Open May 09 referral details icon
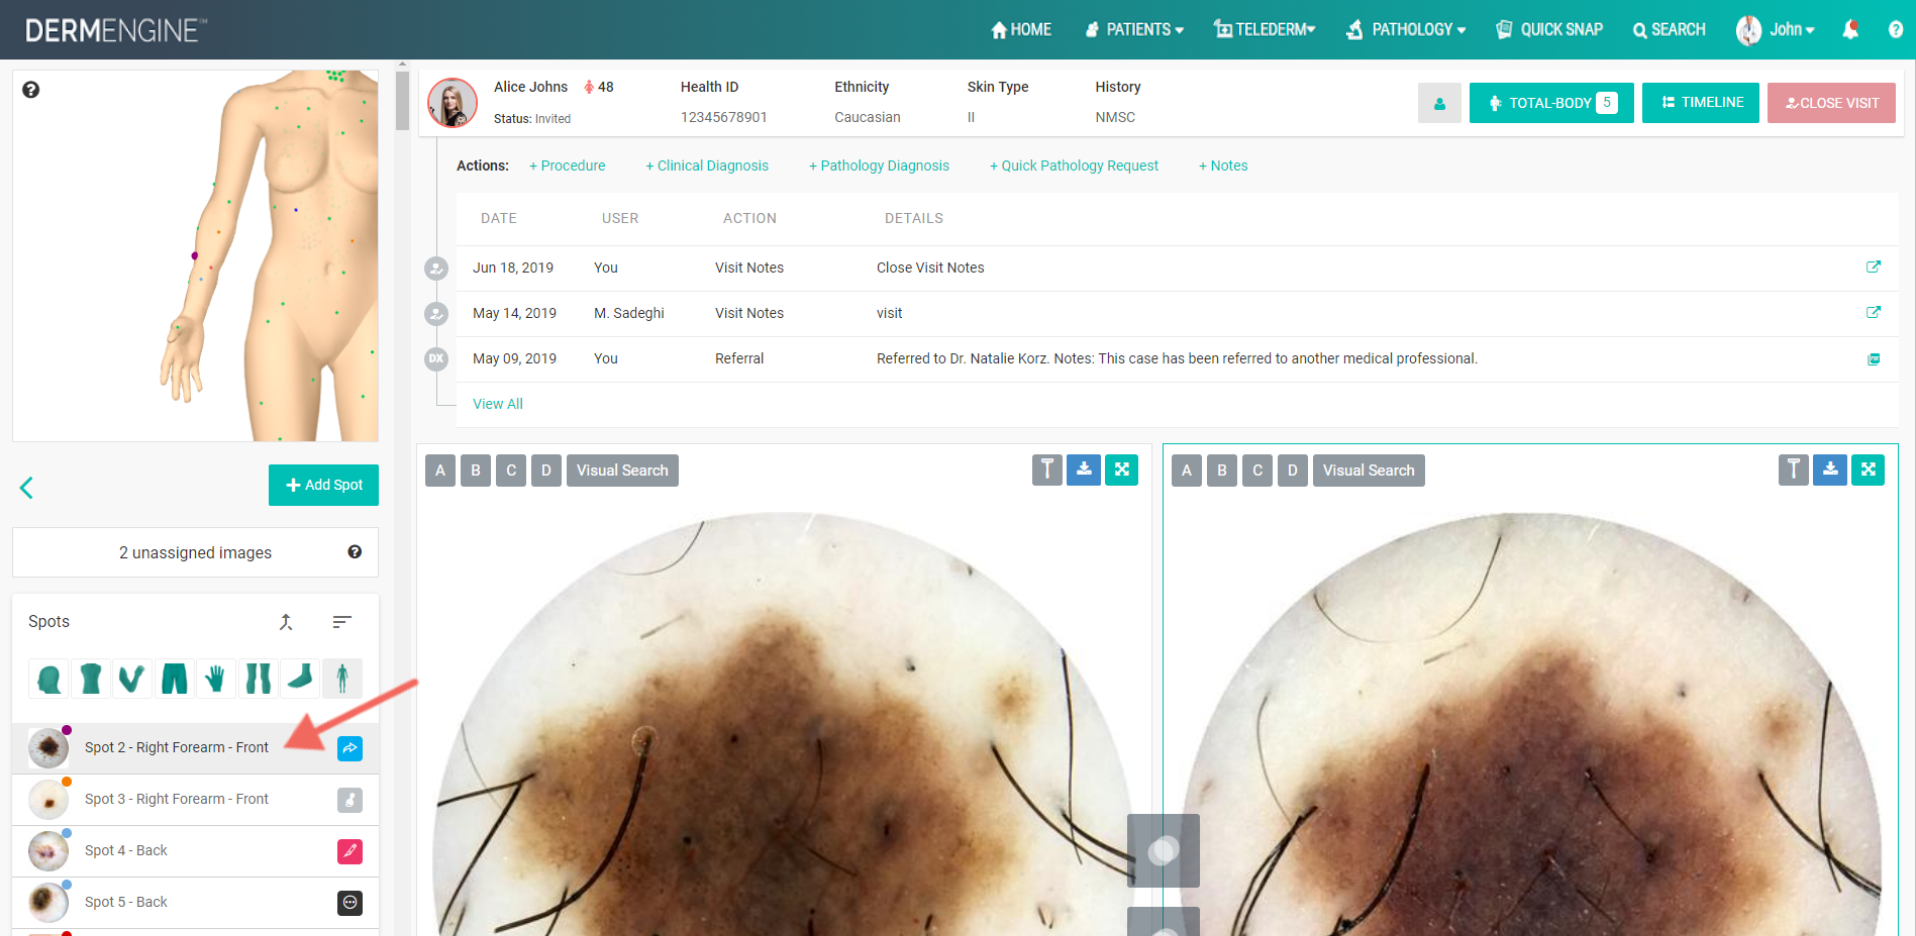1916x936 pixels. tap(1873, 359)
